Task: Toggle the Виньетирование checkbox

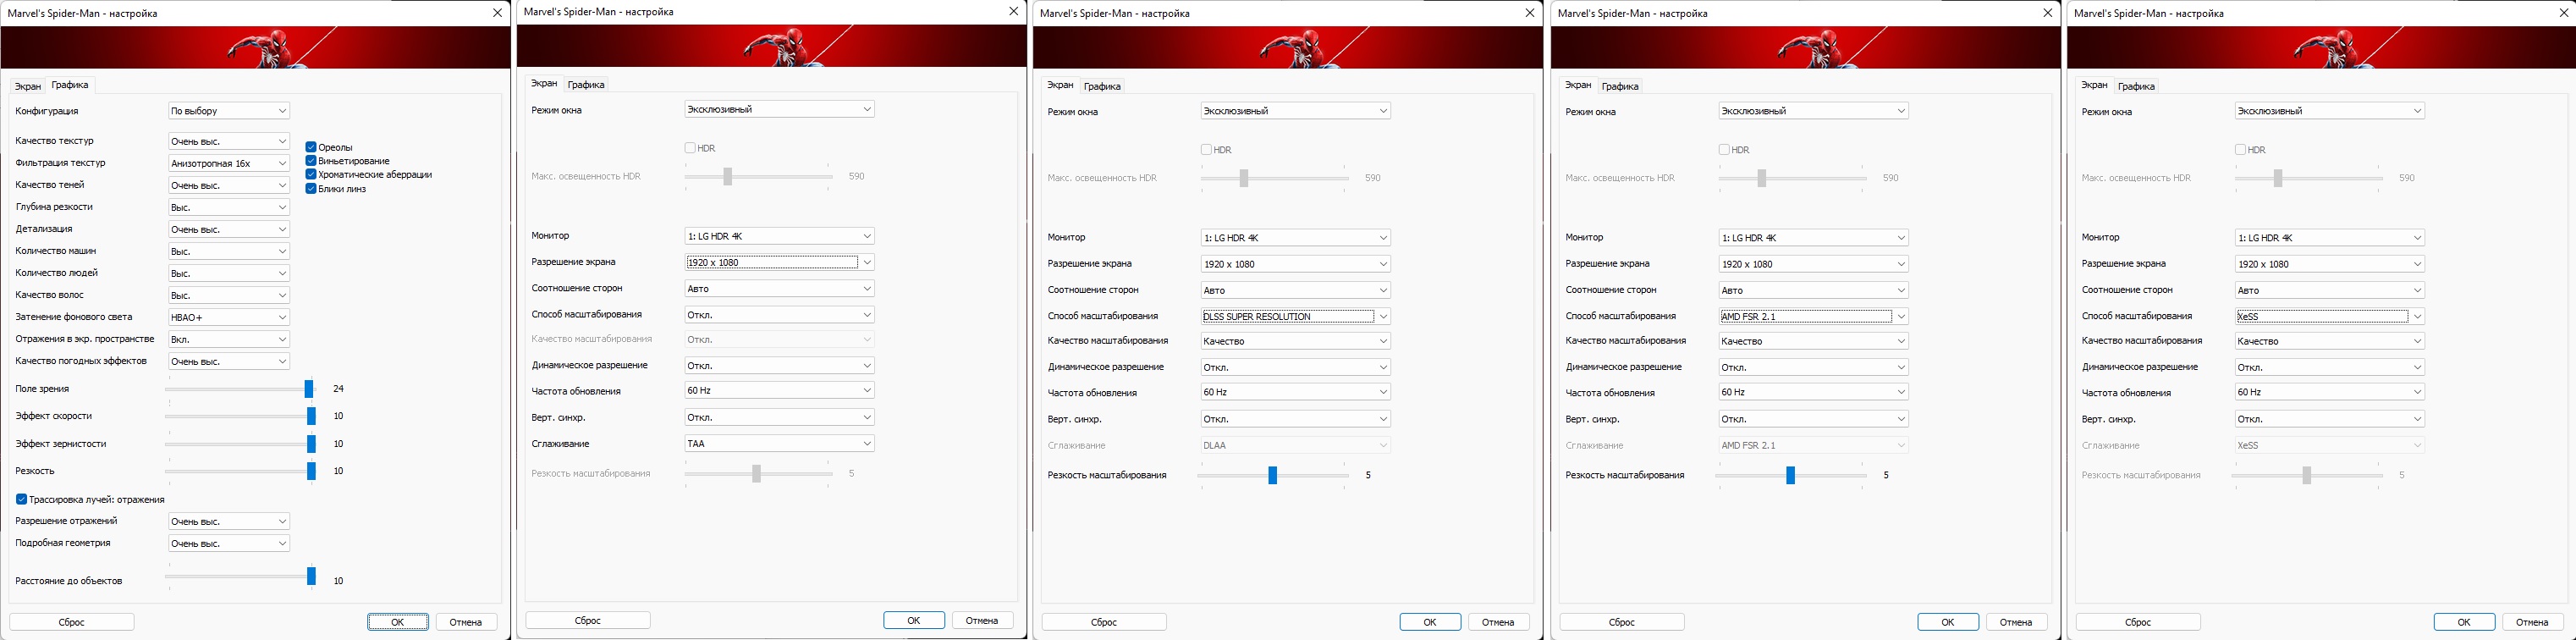Action: [x=311, y=161]
